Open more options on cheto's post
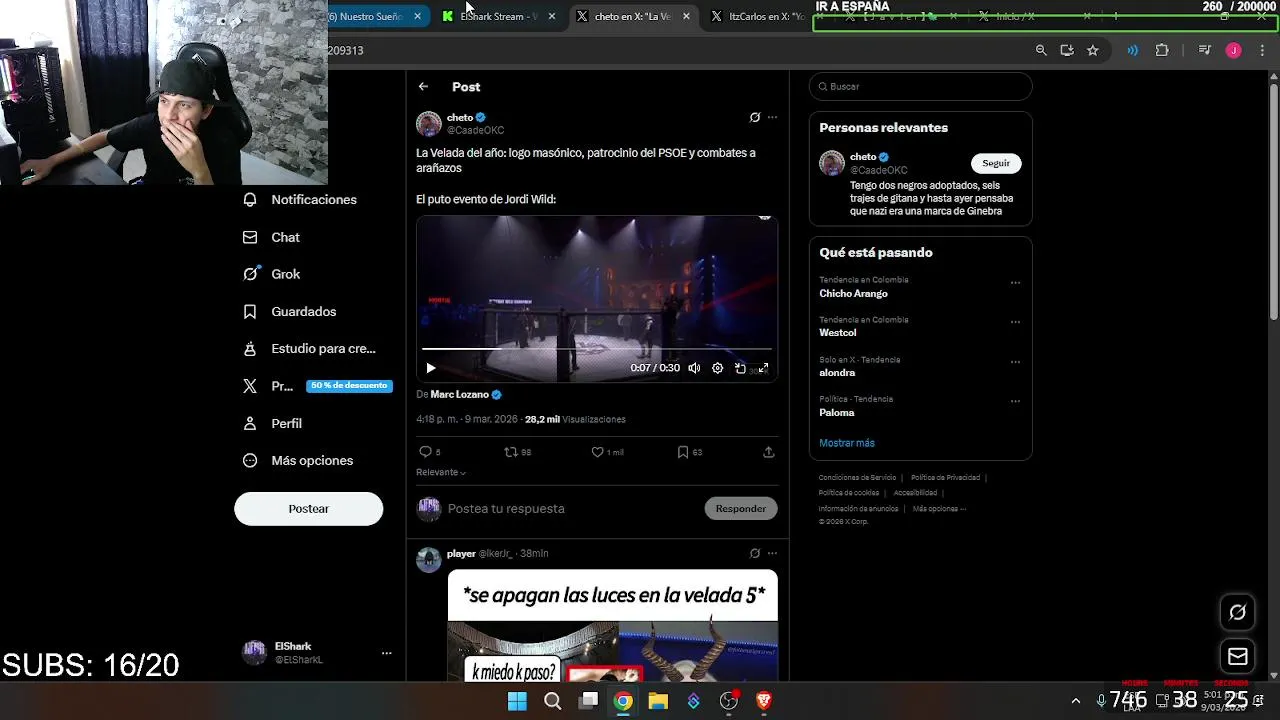The image size is (1280, 720). click(772, 117)
